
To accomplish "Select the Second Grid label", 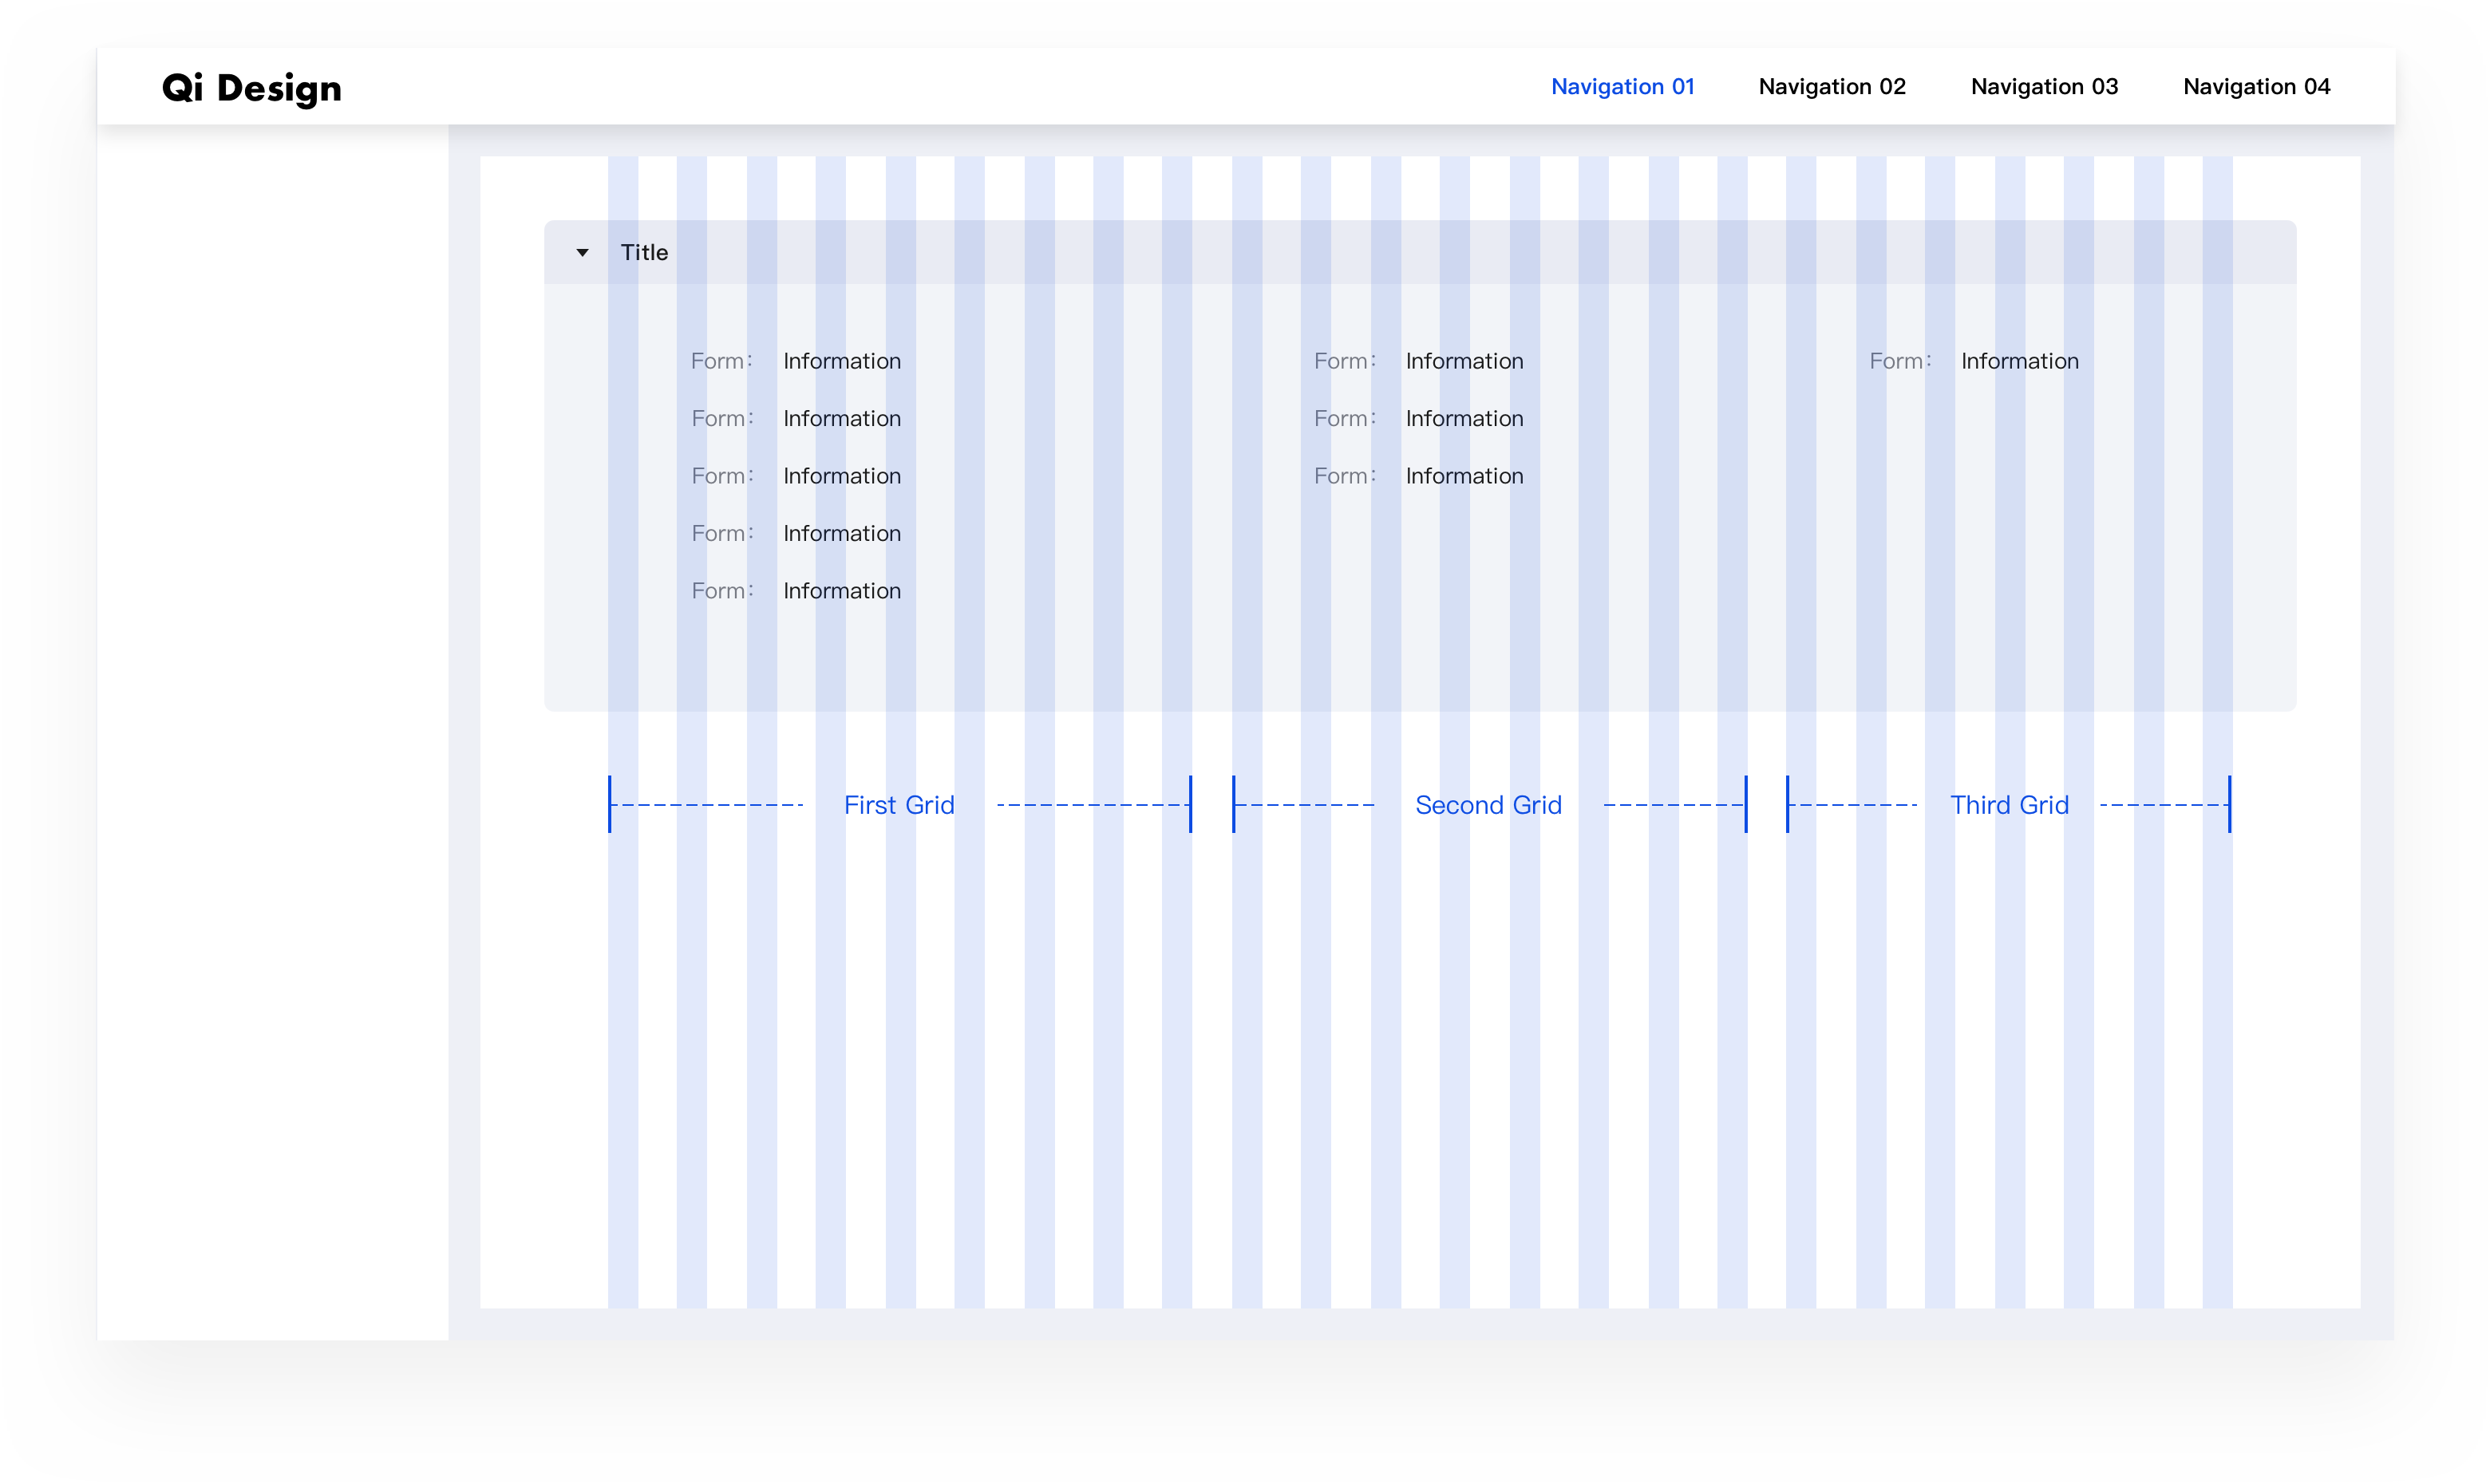I will click(1488, 805).
